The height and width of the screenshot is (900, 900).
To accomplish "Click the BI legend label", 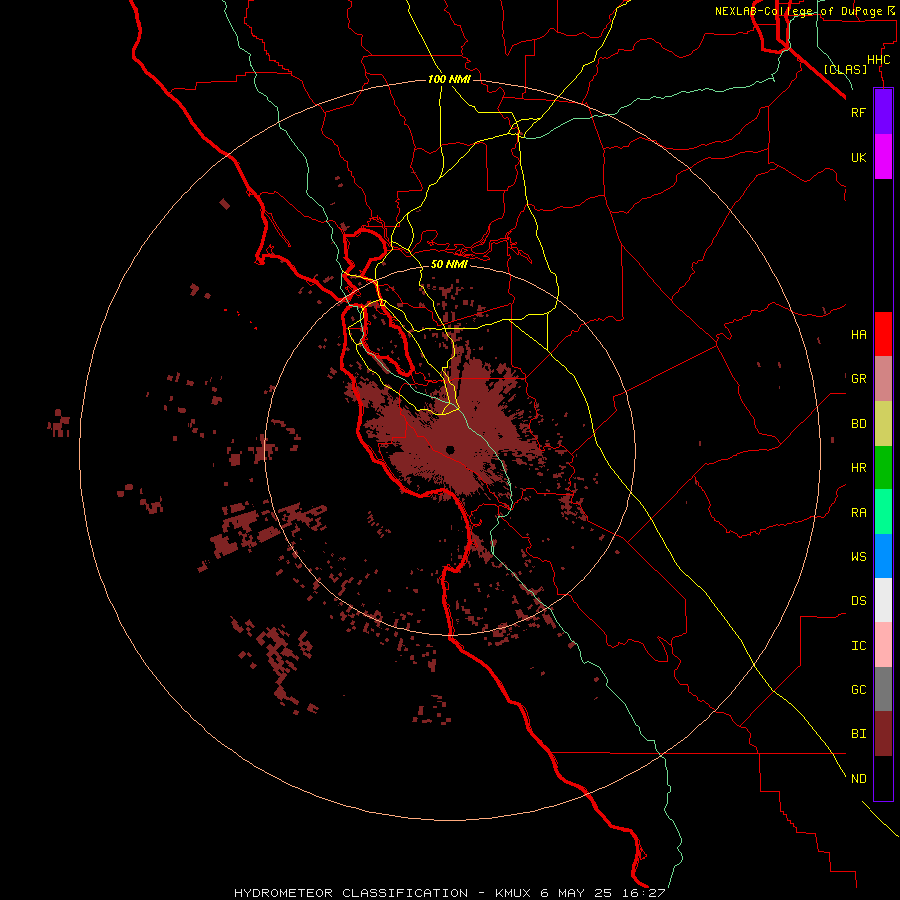I will pyautogui.click(x=858, y=734).
